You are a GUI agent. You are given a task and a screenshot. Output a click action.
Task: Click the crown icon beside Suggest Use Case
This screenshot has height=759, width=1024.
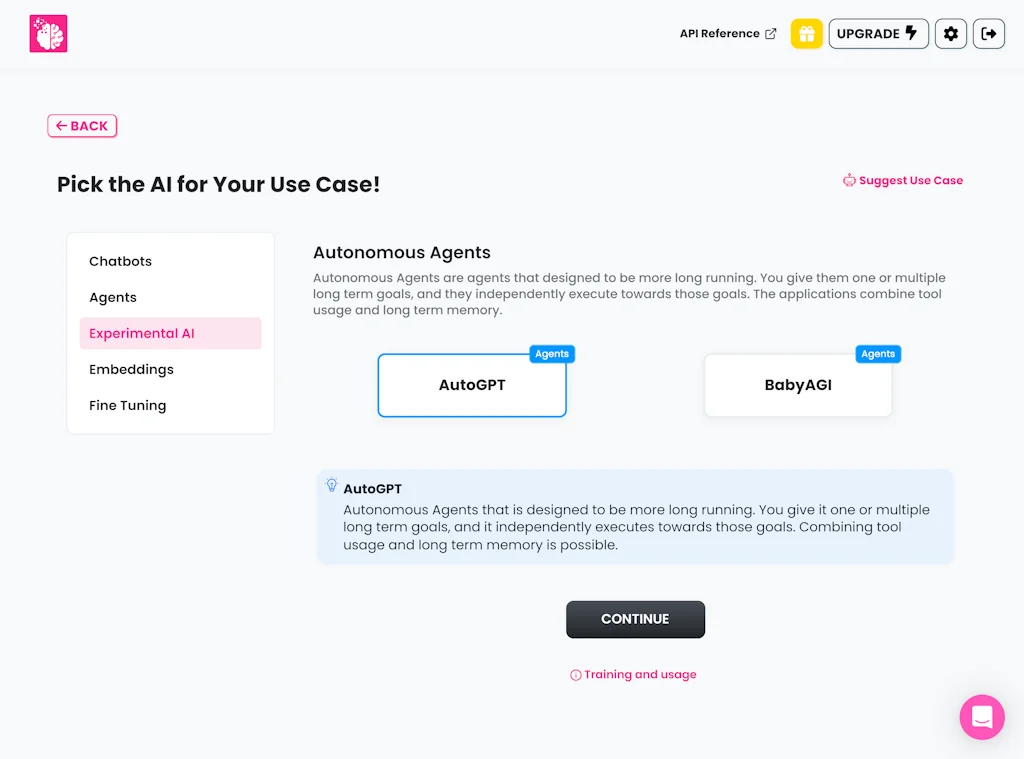point(849,180)
